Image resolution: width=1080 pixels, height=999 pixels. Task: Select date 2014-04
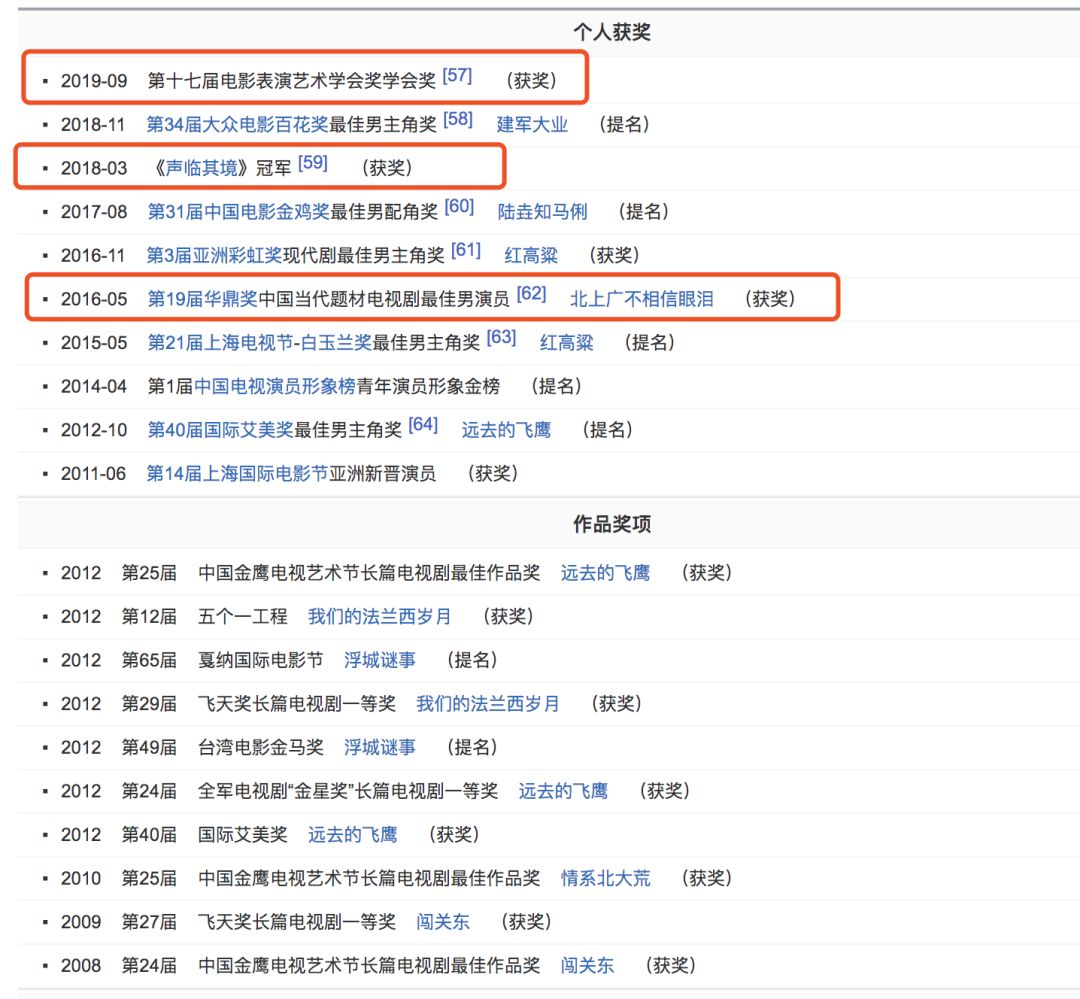[94, 387]
